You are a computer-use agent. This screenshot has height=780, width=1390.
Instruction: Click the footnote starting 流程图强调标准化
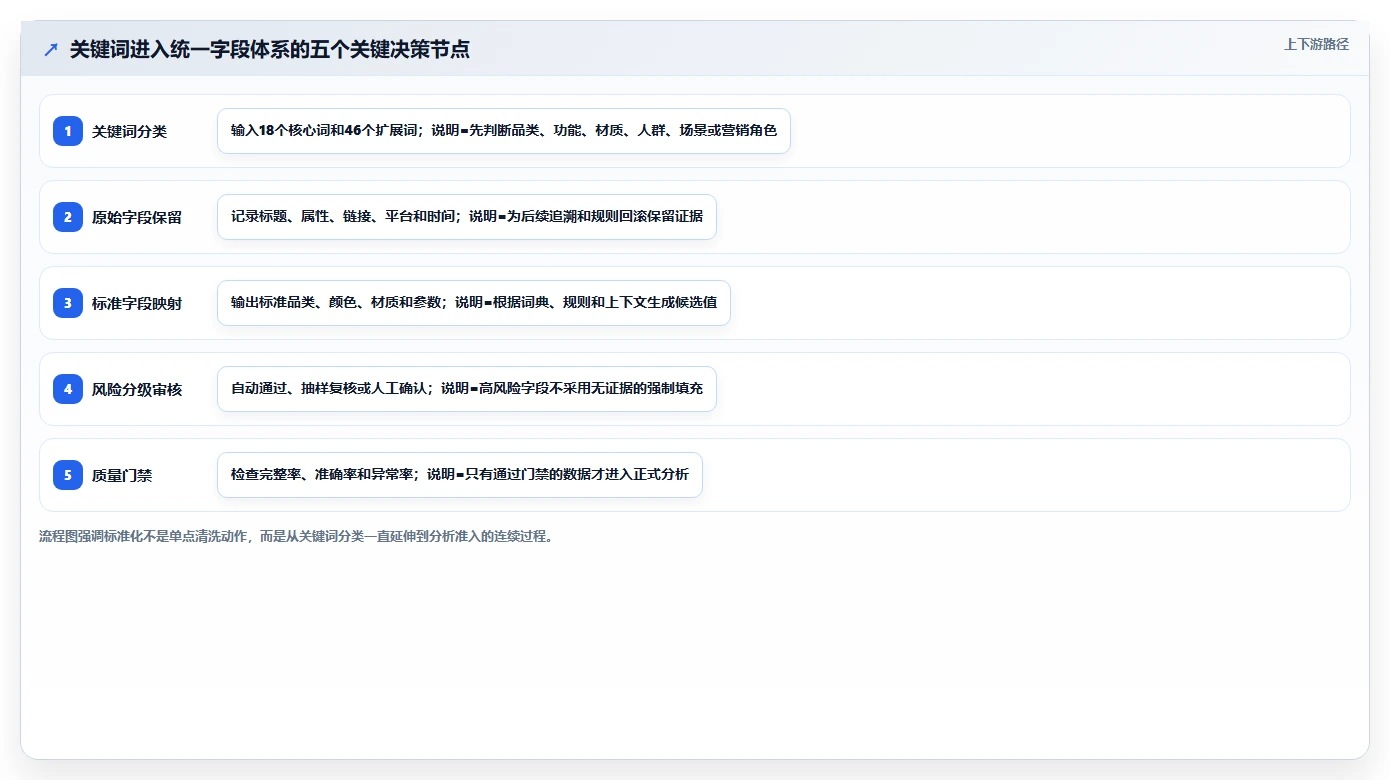coord(296,536)
